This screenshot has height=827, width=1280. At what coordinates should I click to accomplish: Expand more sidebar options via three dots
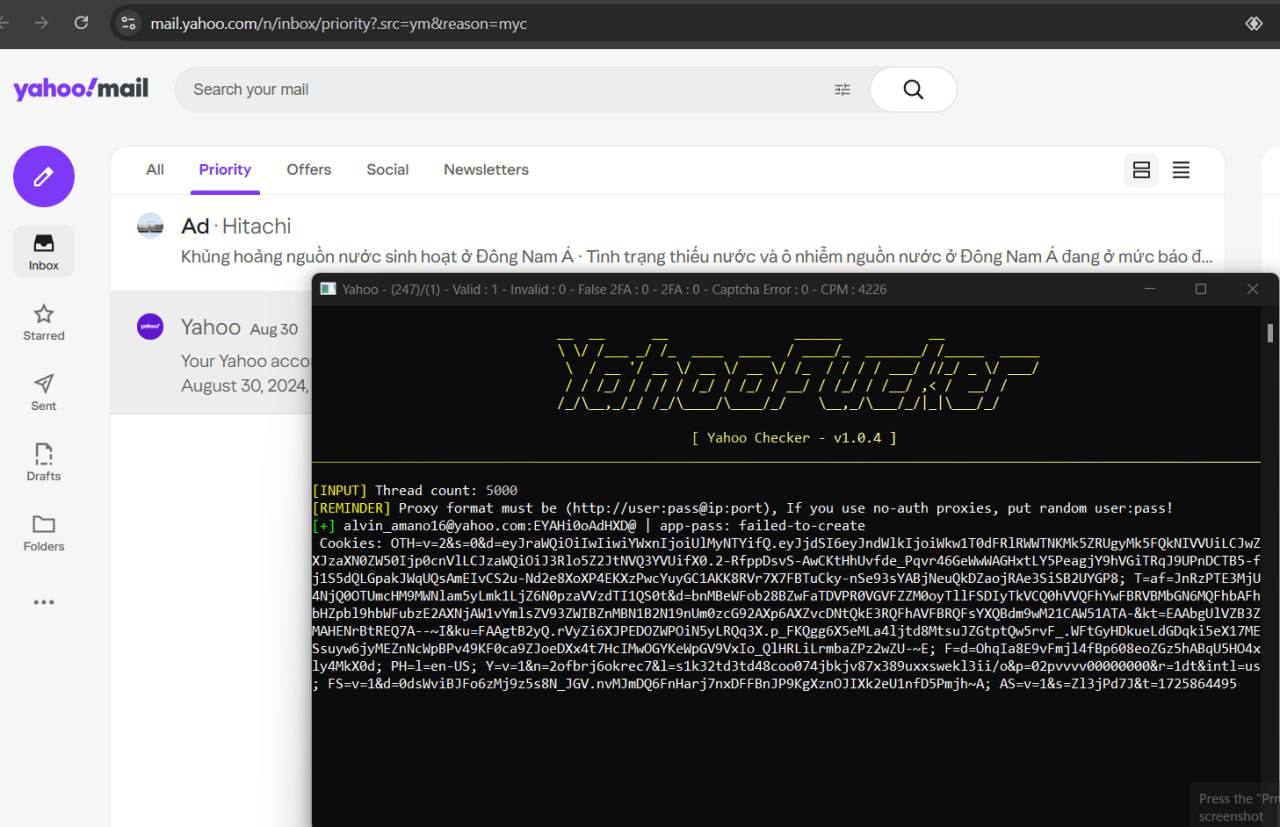[x=43, y=602]
